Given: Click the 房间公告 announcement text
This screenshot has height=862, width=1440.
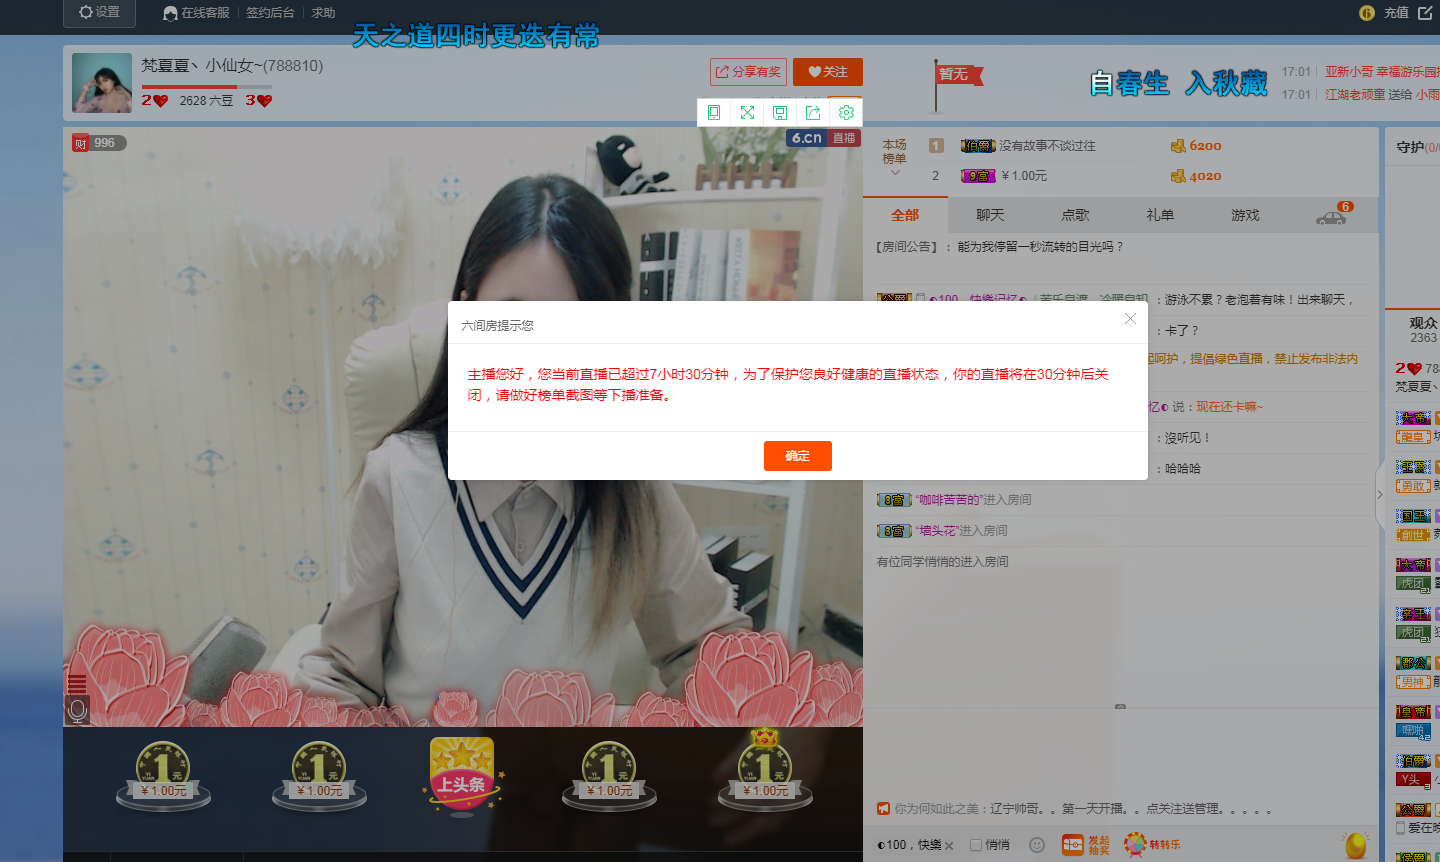Looking at the screenshot, I should tap(1000, 246).
